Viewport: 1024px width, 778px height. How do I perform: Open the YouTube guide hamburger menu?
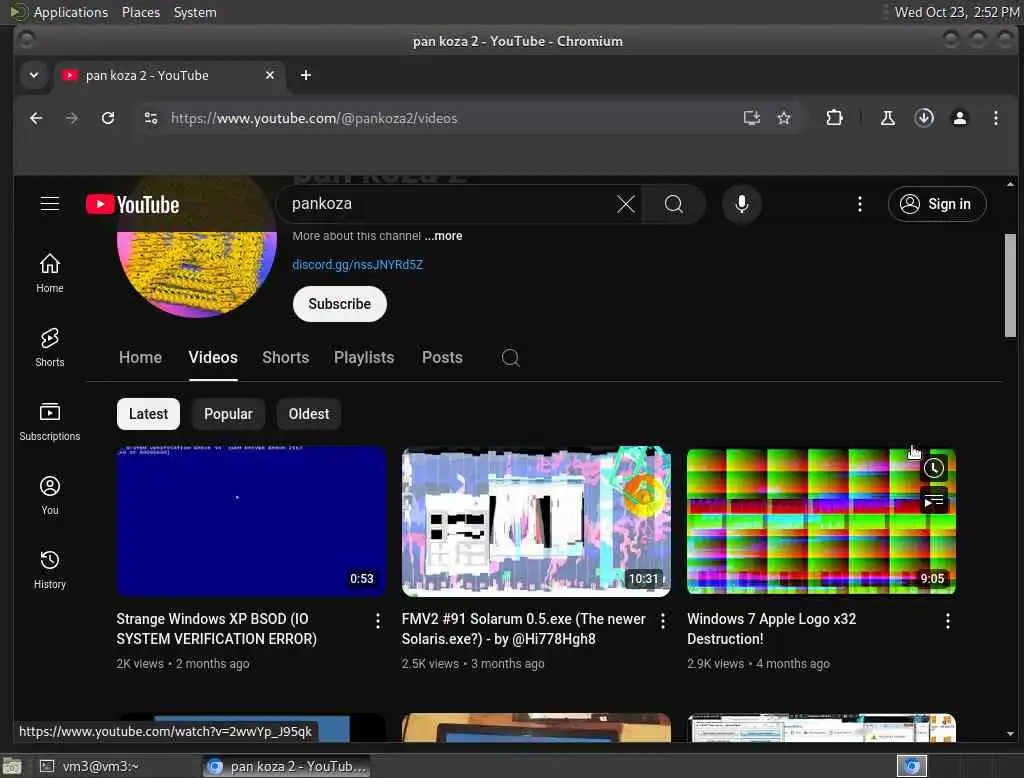(x=50, y=204)
